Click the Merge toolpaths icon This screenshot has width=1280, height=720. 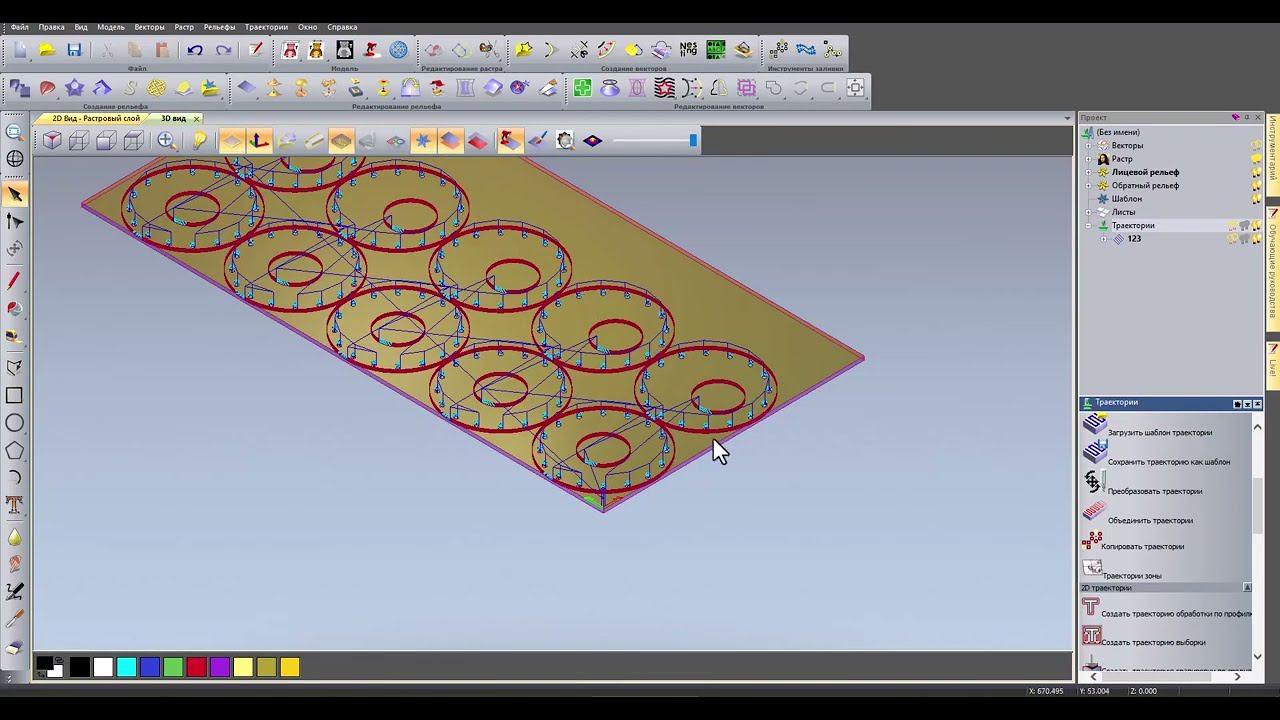tap(1093, 512)
